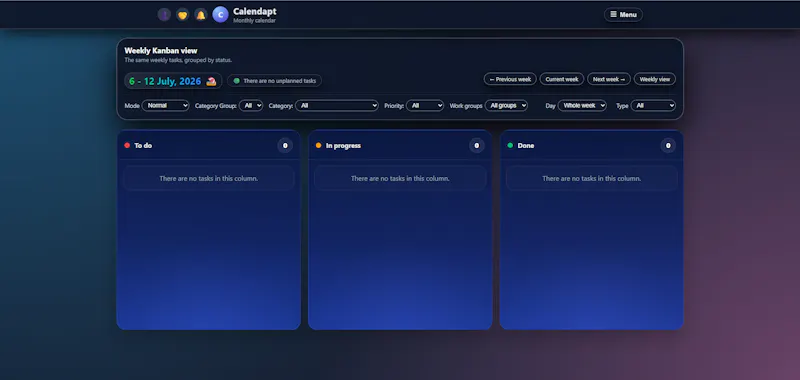Jump to the Current week
Viewport: 800px width, 380px height.
point(562,79)
